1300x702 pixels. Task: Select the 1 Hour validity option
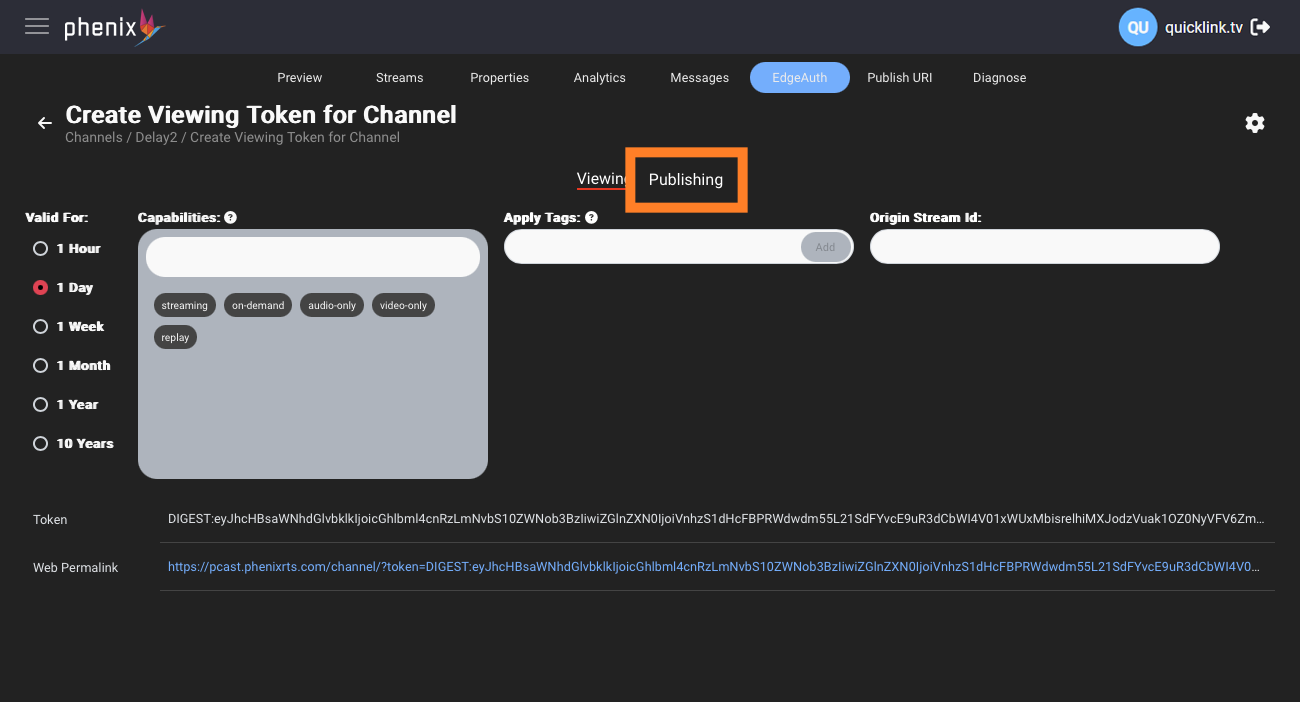(x=67, y=248)
